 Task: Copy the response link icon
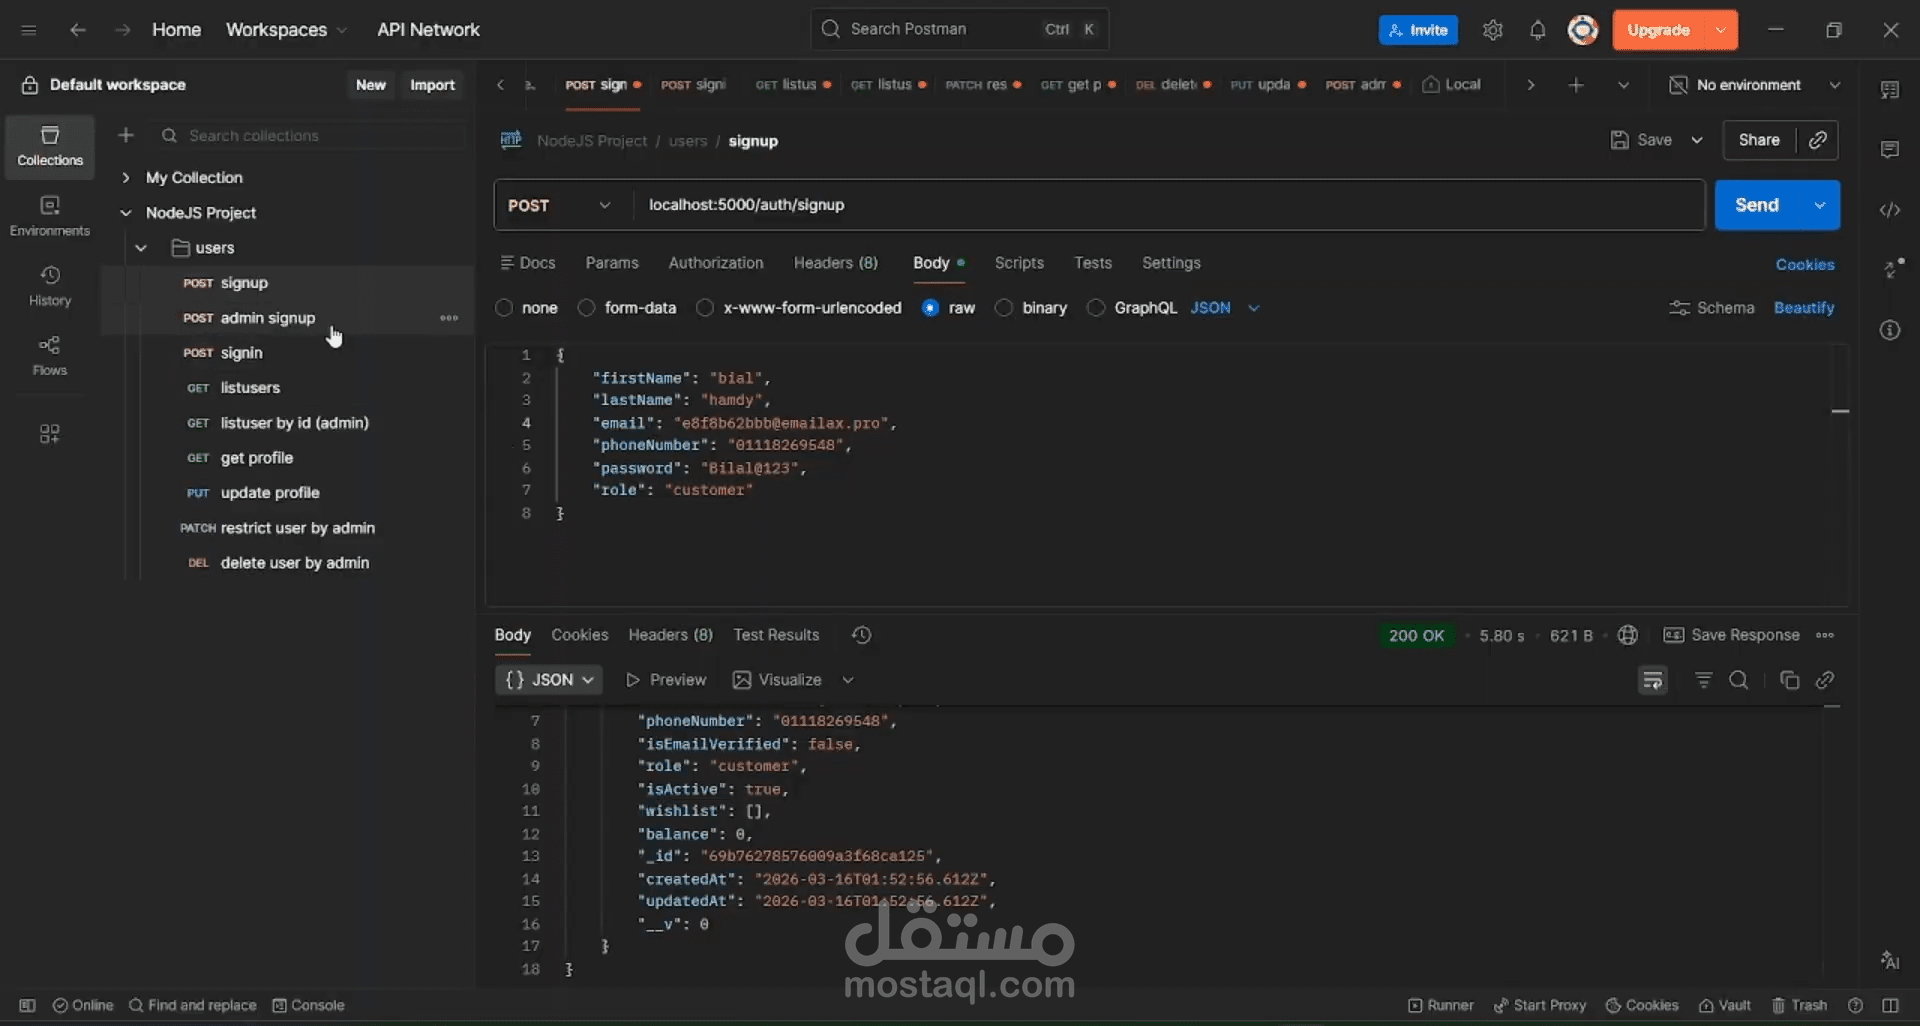[1825, 680]
